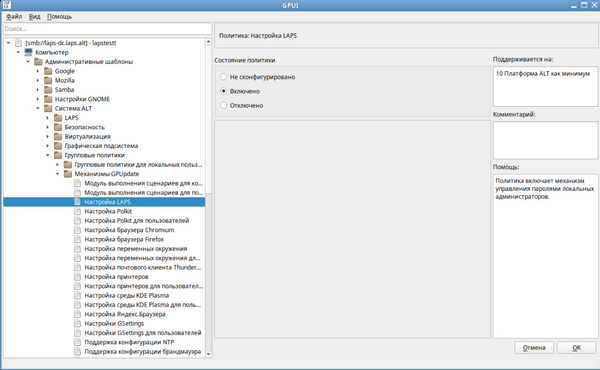Select Настройки GSettings для пользователей policy
Viewport: 600px width, 370px height.
point(143,333)
